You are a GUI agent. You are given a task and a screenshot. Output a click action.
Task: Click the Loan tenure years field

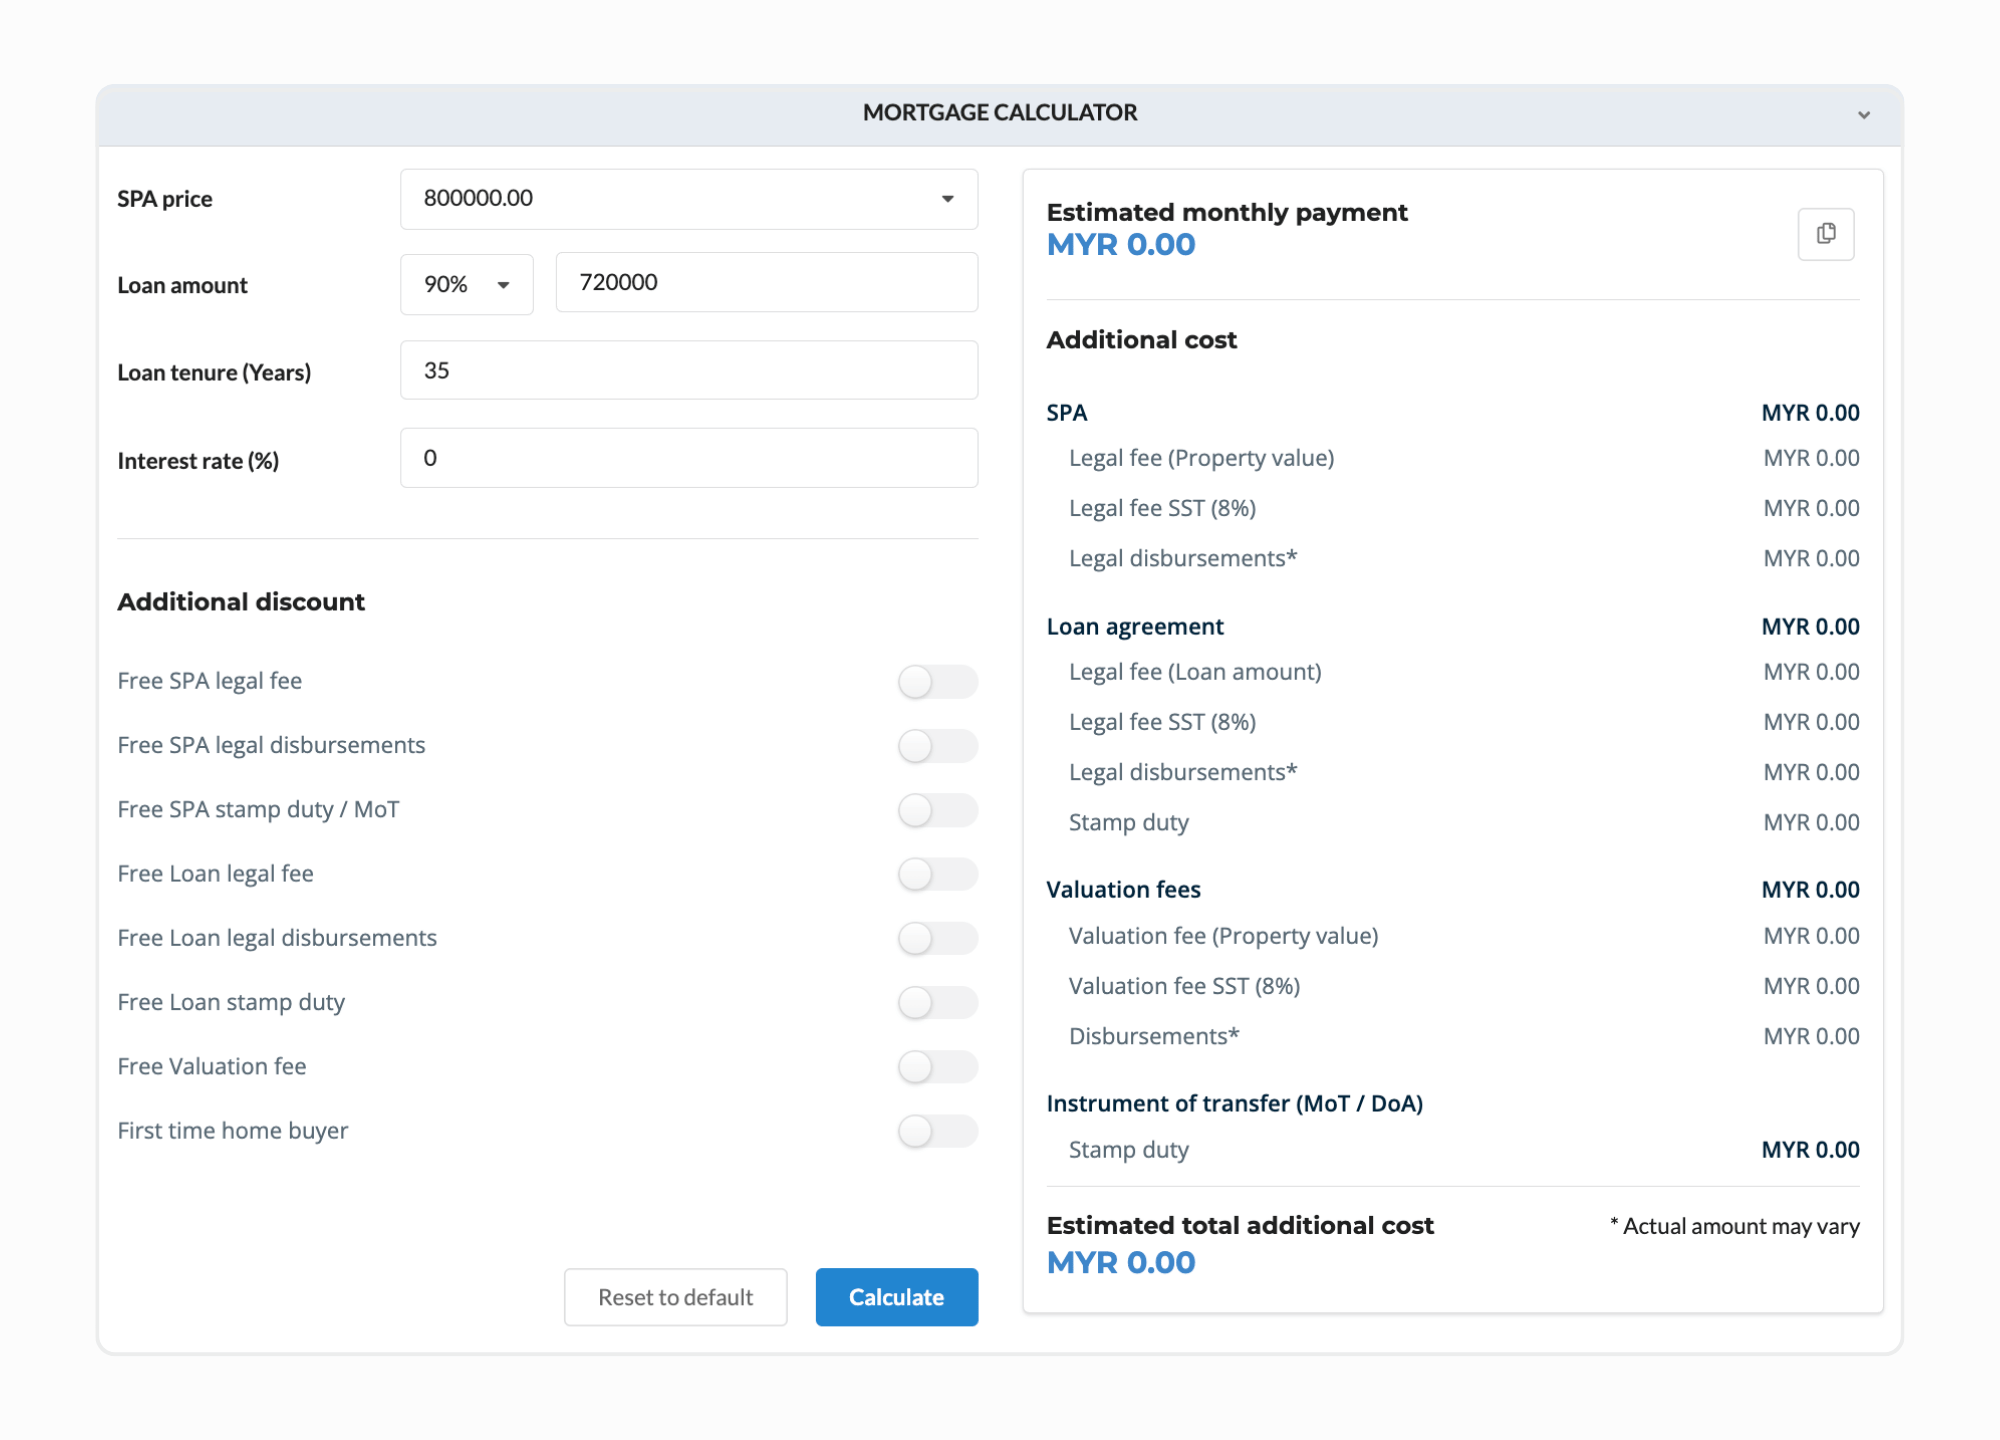coord(689,370)
